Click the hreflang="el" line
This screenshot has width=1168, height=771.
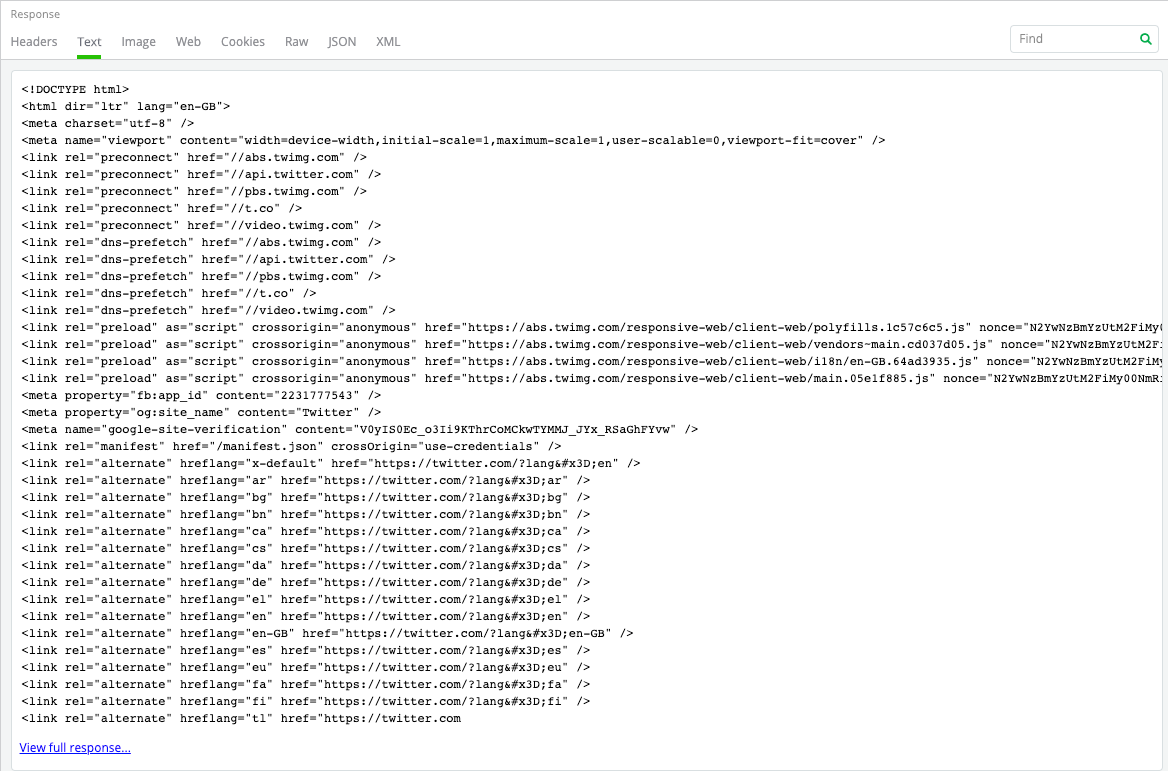pos(306,600)
